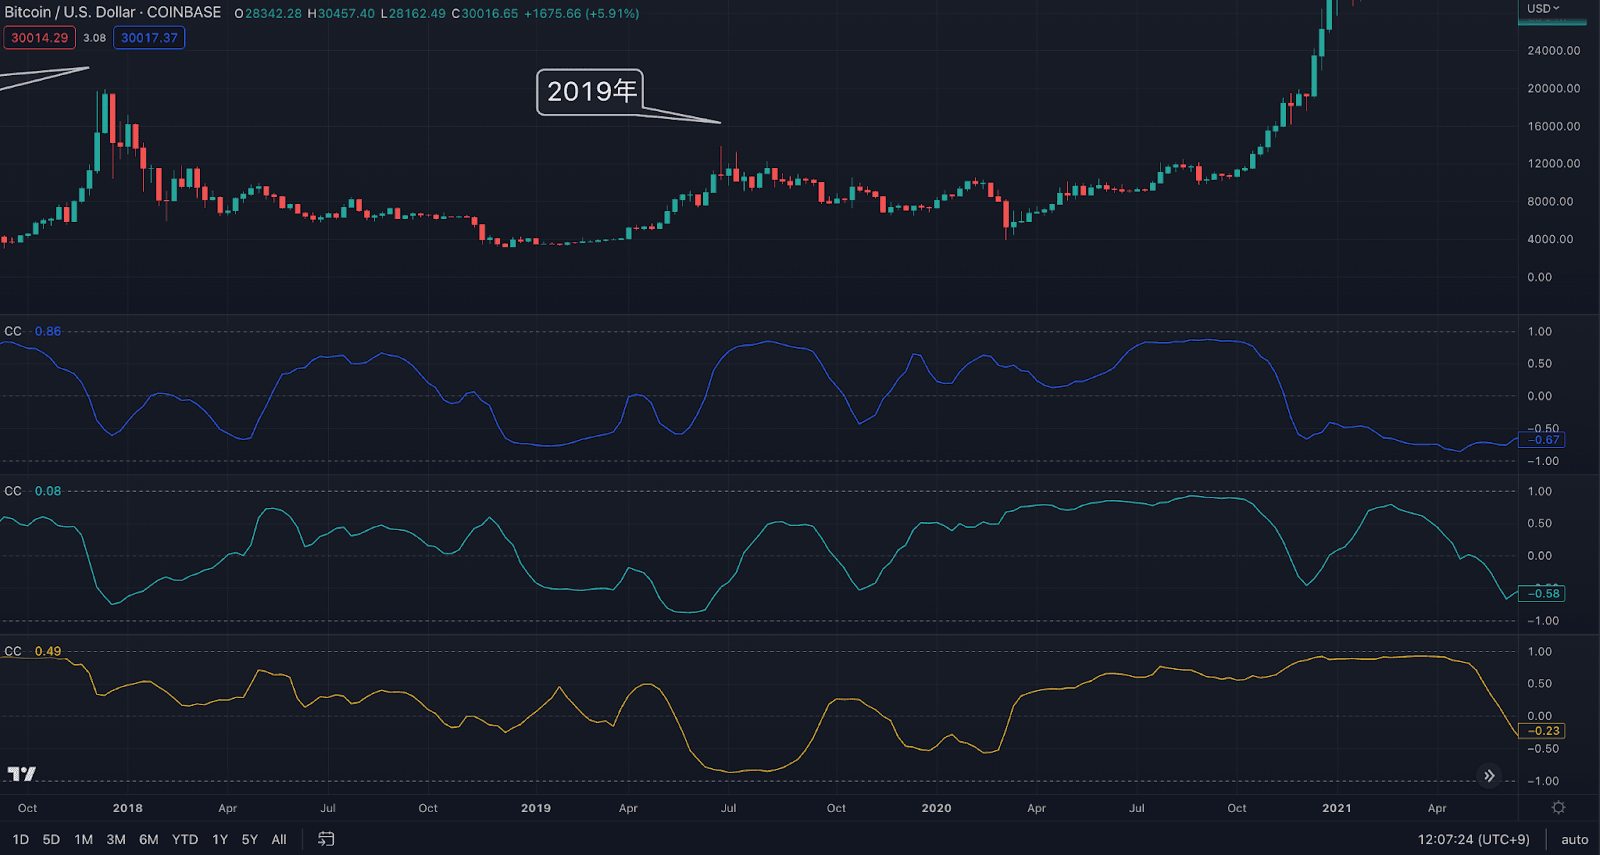Open chart settings gear icon
1600x855 pixels.
click(1558, 807)
